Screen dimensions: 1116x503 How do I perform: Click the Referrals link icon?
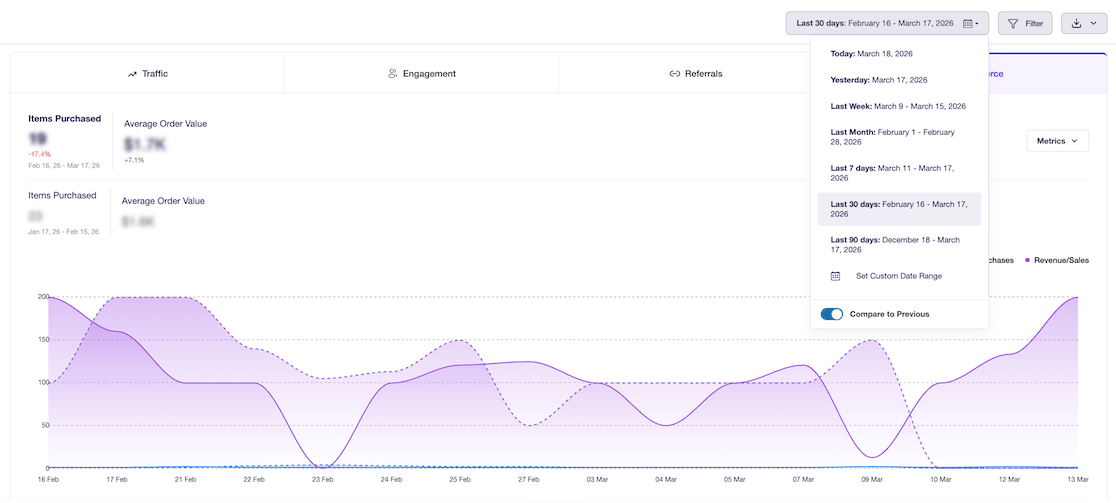pos(675,73)
